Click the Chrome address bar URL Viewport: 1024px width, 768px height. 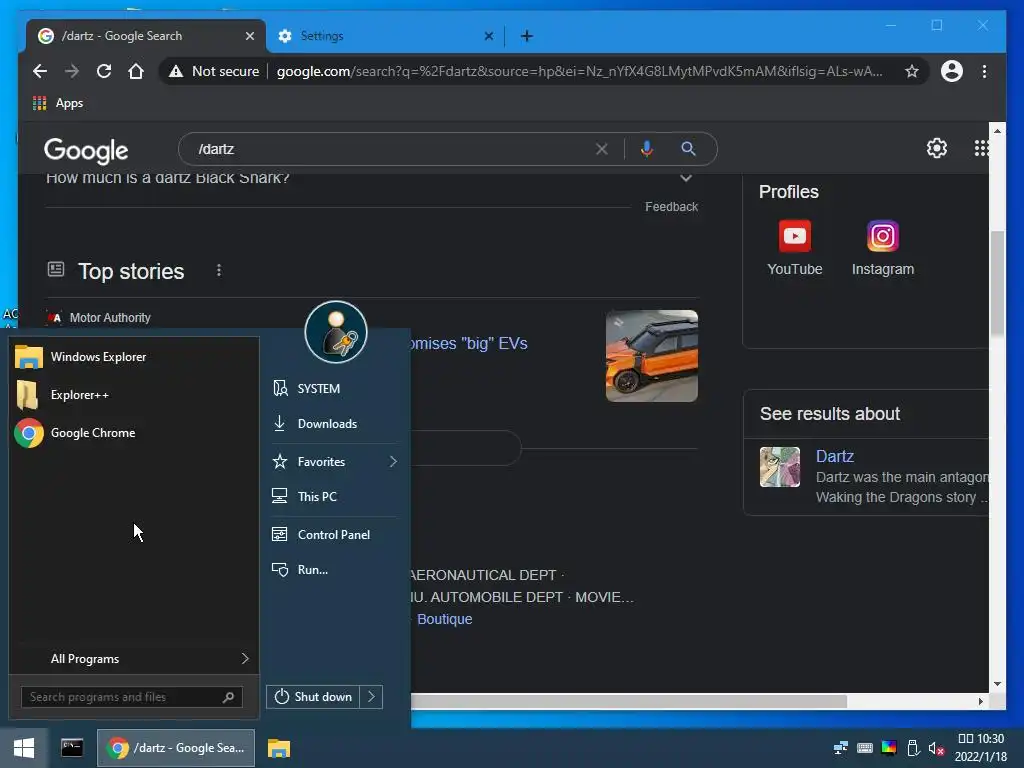(x=579, y=71)
